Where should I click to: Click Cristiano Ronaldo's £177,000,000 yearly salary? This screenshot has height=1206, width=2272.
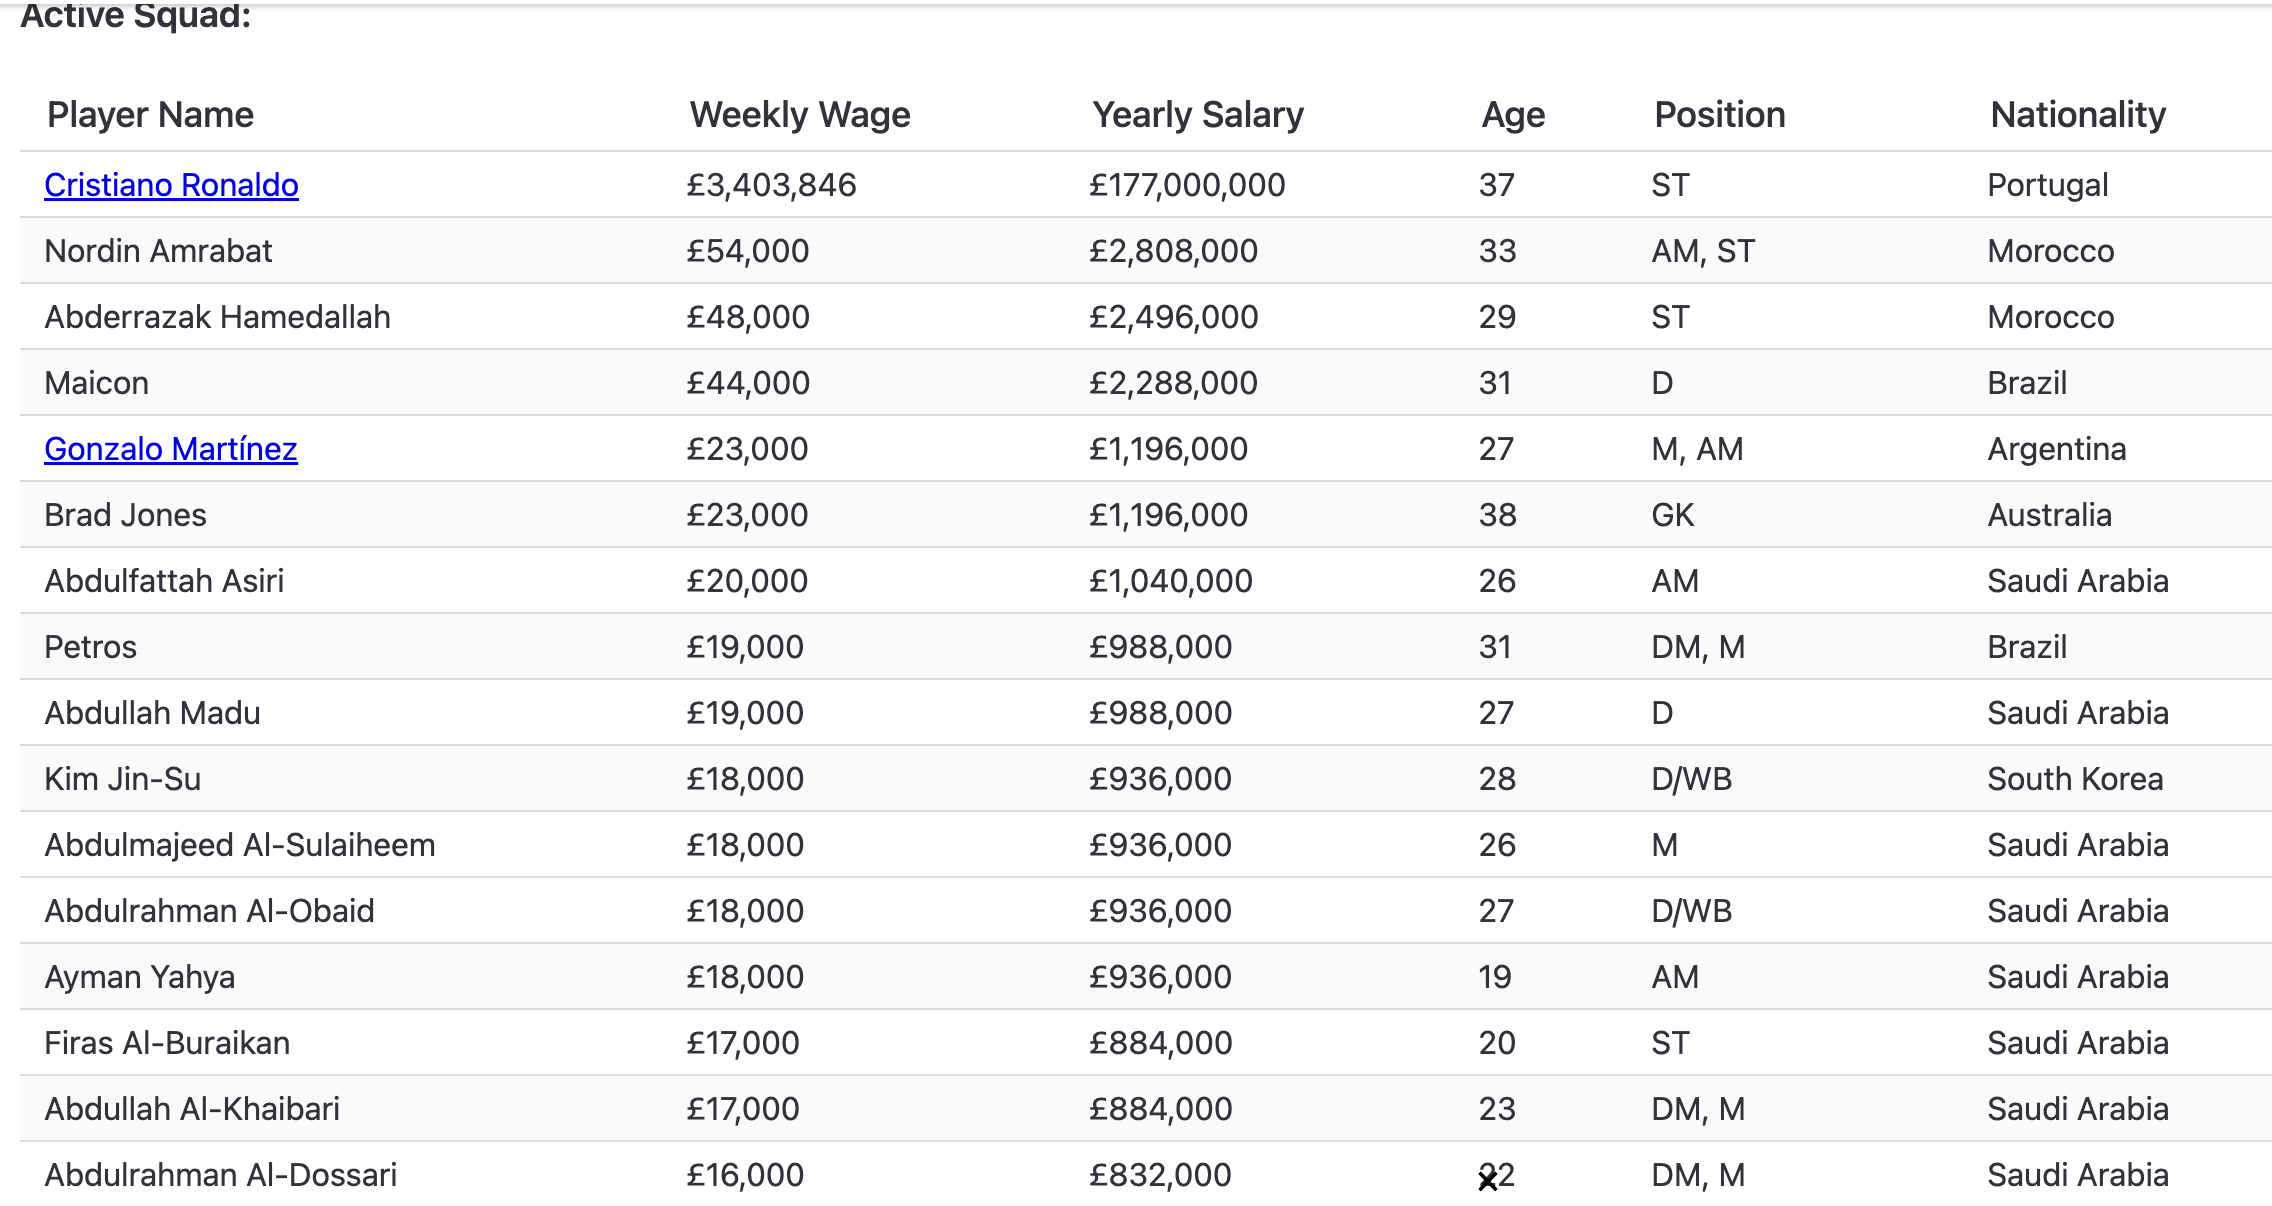1187,185
